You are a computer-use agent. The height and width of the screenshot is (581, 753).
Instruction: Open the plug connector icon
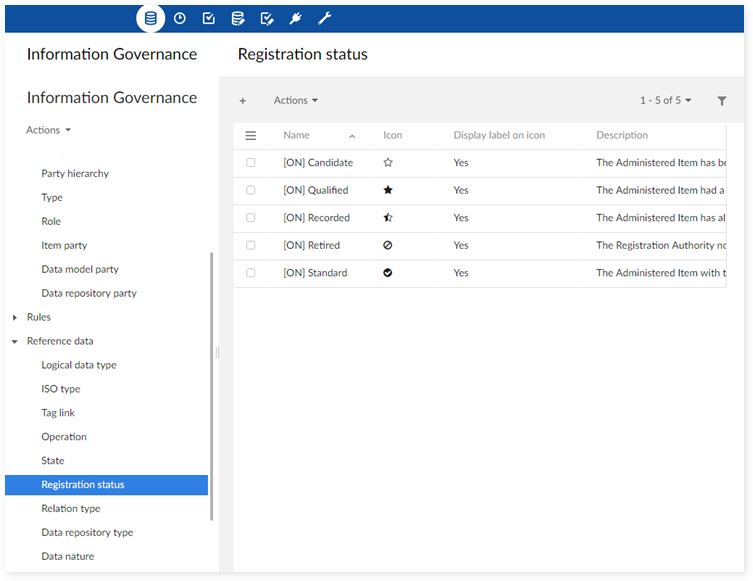tap(295, 18)
